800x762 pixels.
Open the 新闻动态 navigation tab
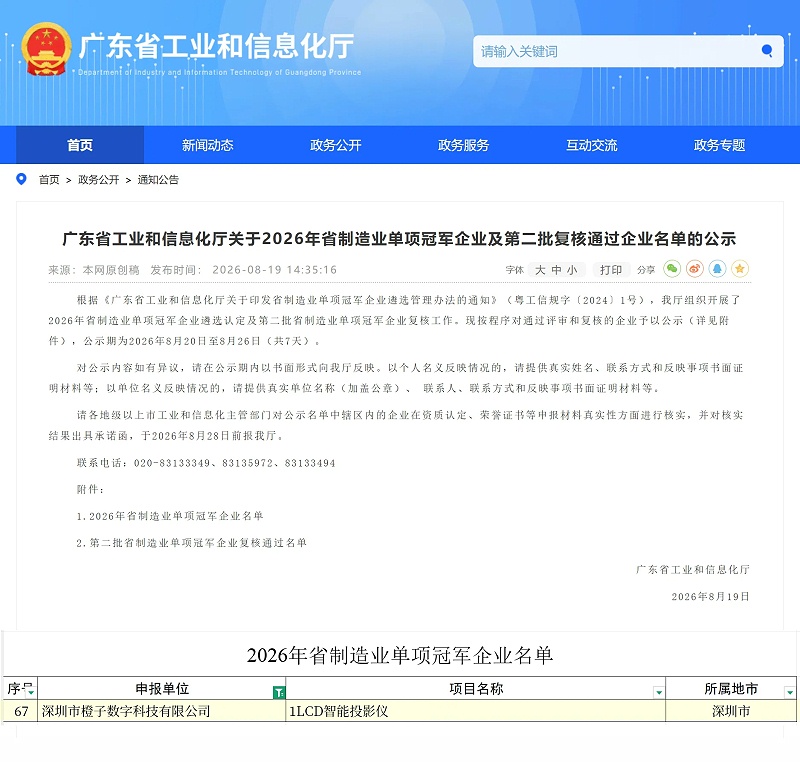[208, 145]
